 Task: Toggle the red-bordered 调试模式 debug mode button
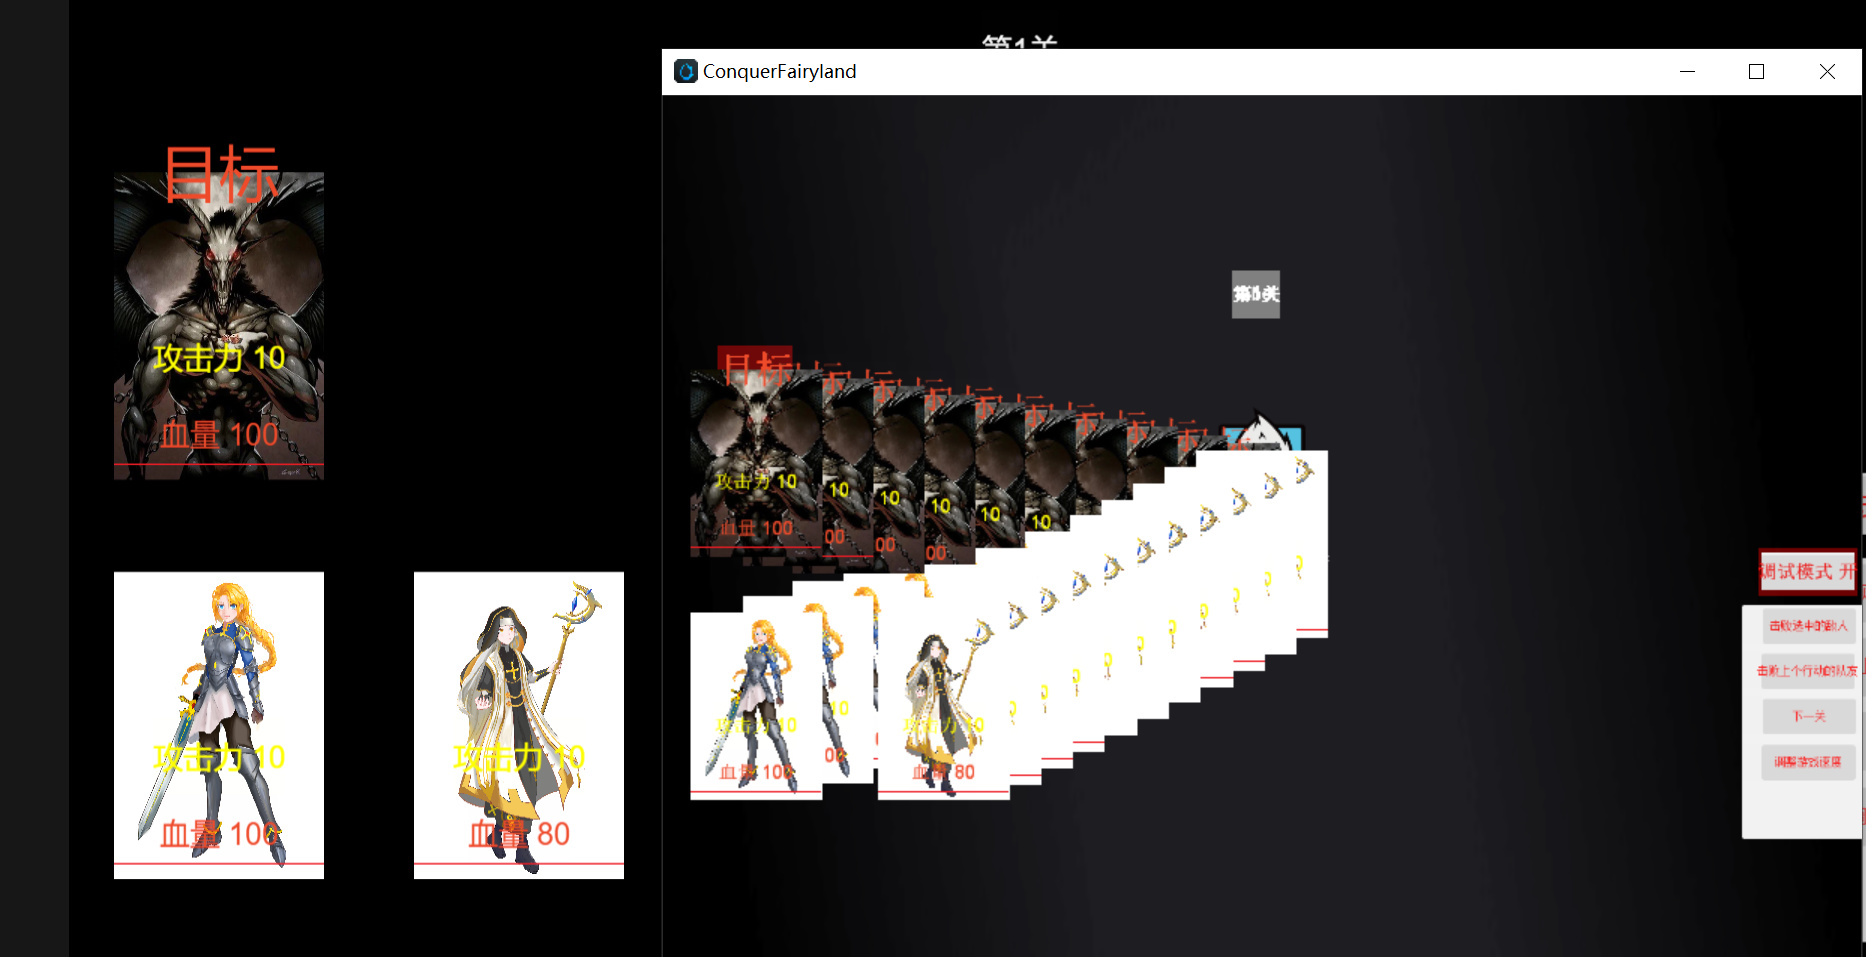pyautogui.click(x=1808, y=572)
